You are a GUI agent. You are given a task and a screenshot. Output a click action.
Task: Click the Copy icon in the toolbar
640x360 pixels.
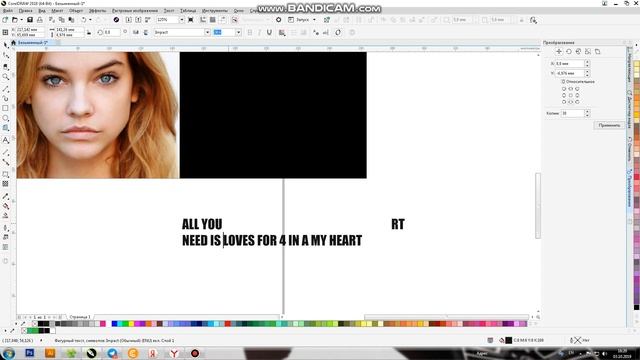click(61, 20)
